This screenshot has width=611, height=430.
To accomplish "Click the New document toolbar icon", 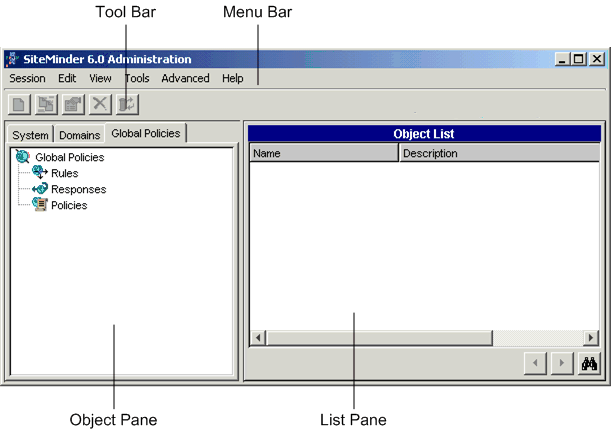I will point(19,104).
